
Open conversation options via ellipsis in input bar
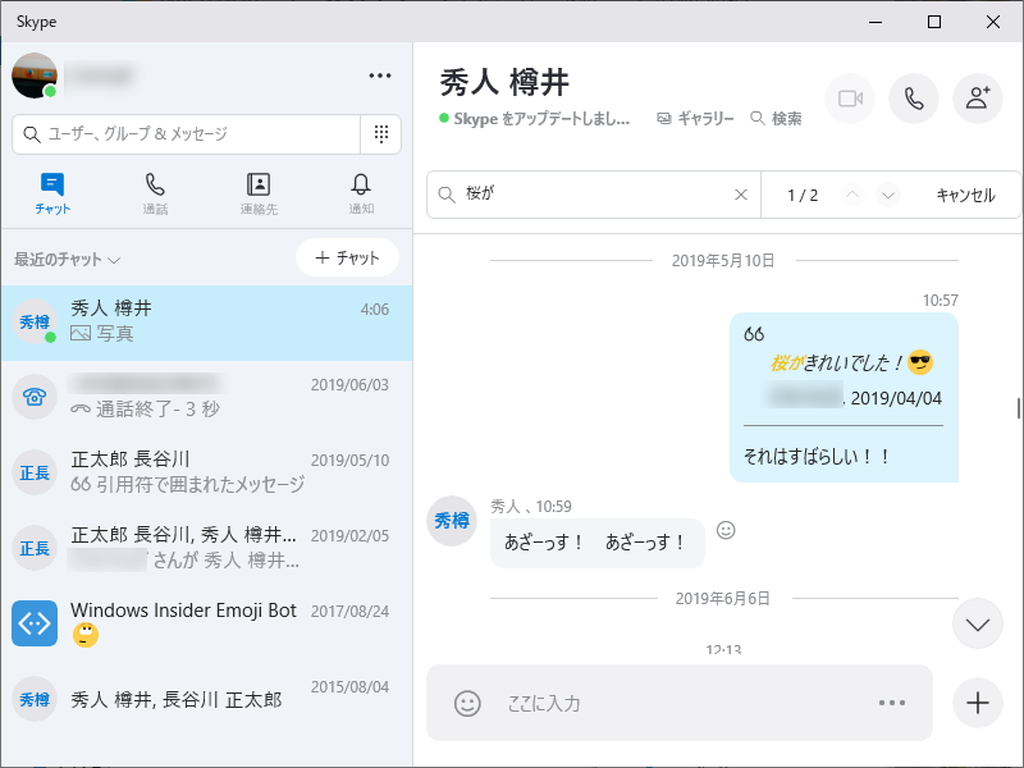point(892,703)
